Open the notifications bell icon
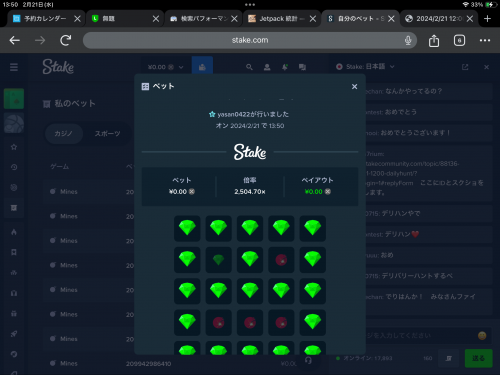The width and height of the screenshot is (500, 375). point(285,67)
